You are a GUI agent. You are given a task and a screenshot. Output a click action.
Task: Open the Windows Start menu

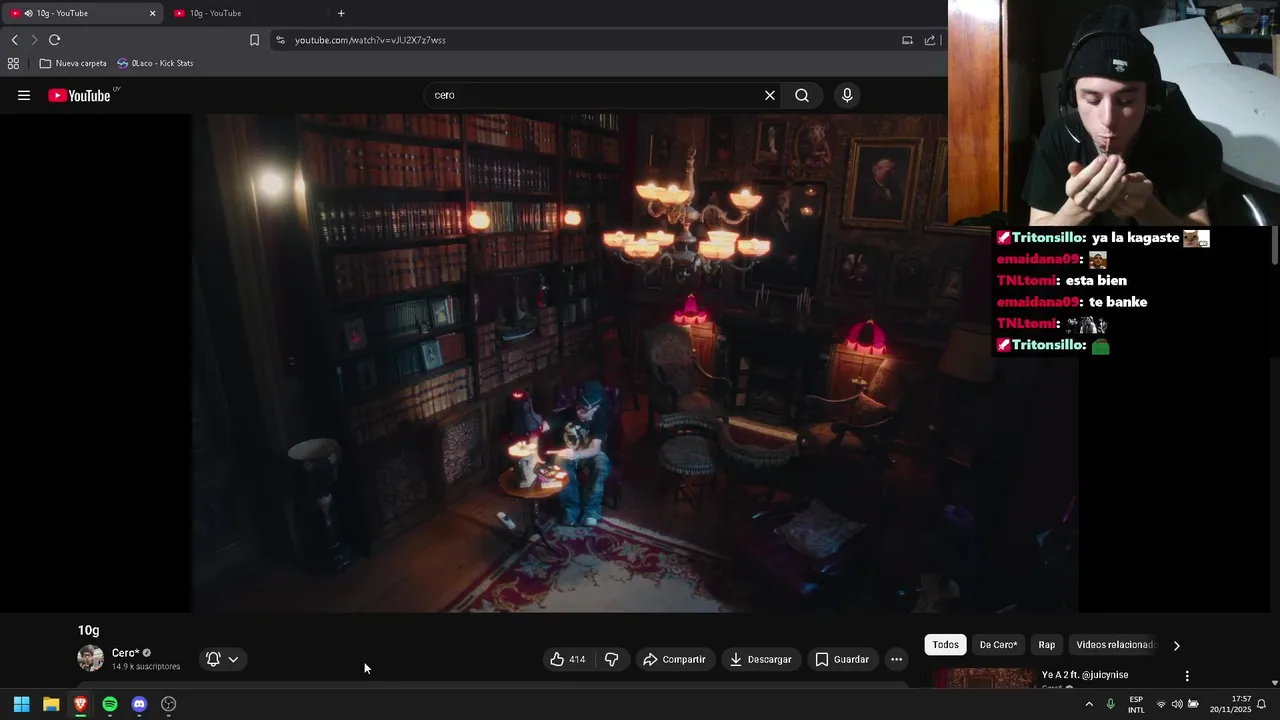point(21,704)
